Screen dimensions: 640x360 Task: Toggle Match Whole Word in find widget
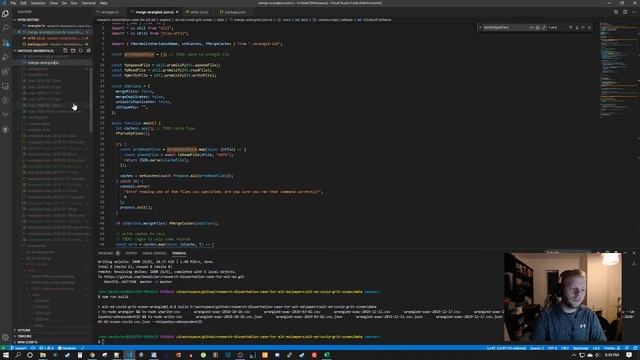point(537,27)
